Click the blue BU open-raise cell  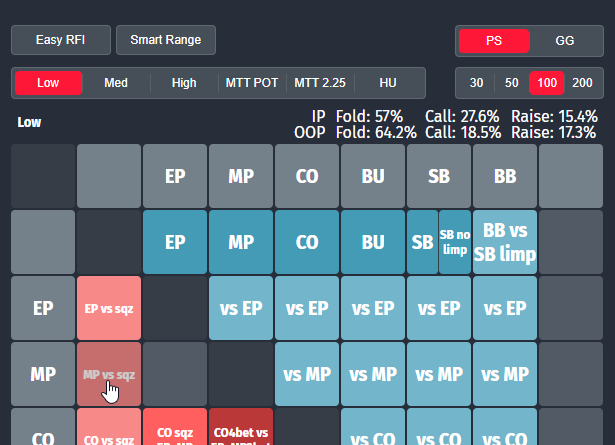coord(373,242)
